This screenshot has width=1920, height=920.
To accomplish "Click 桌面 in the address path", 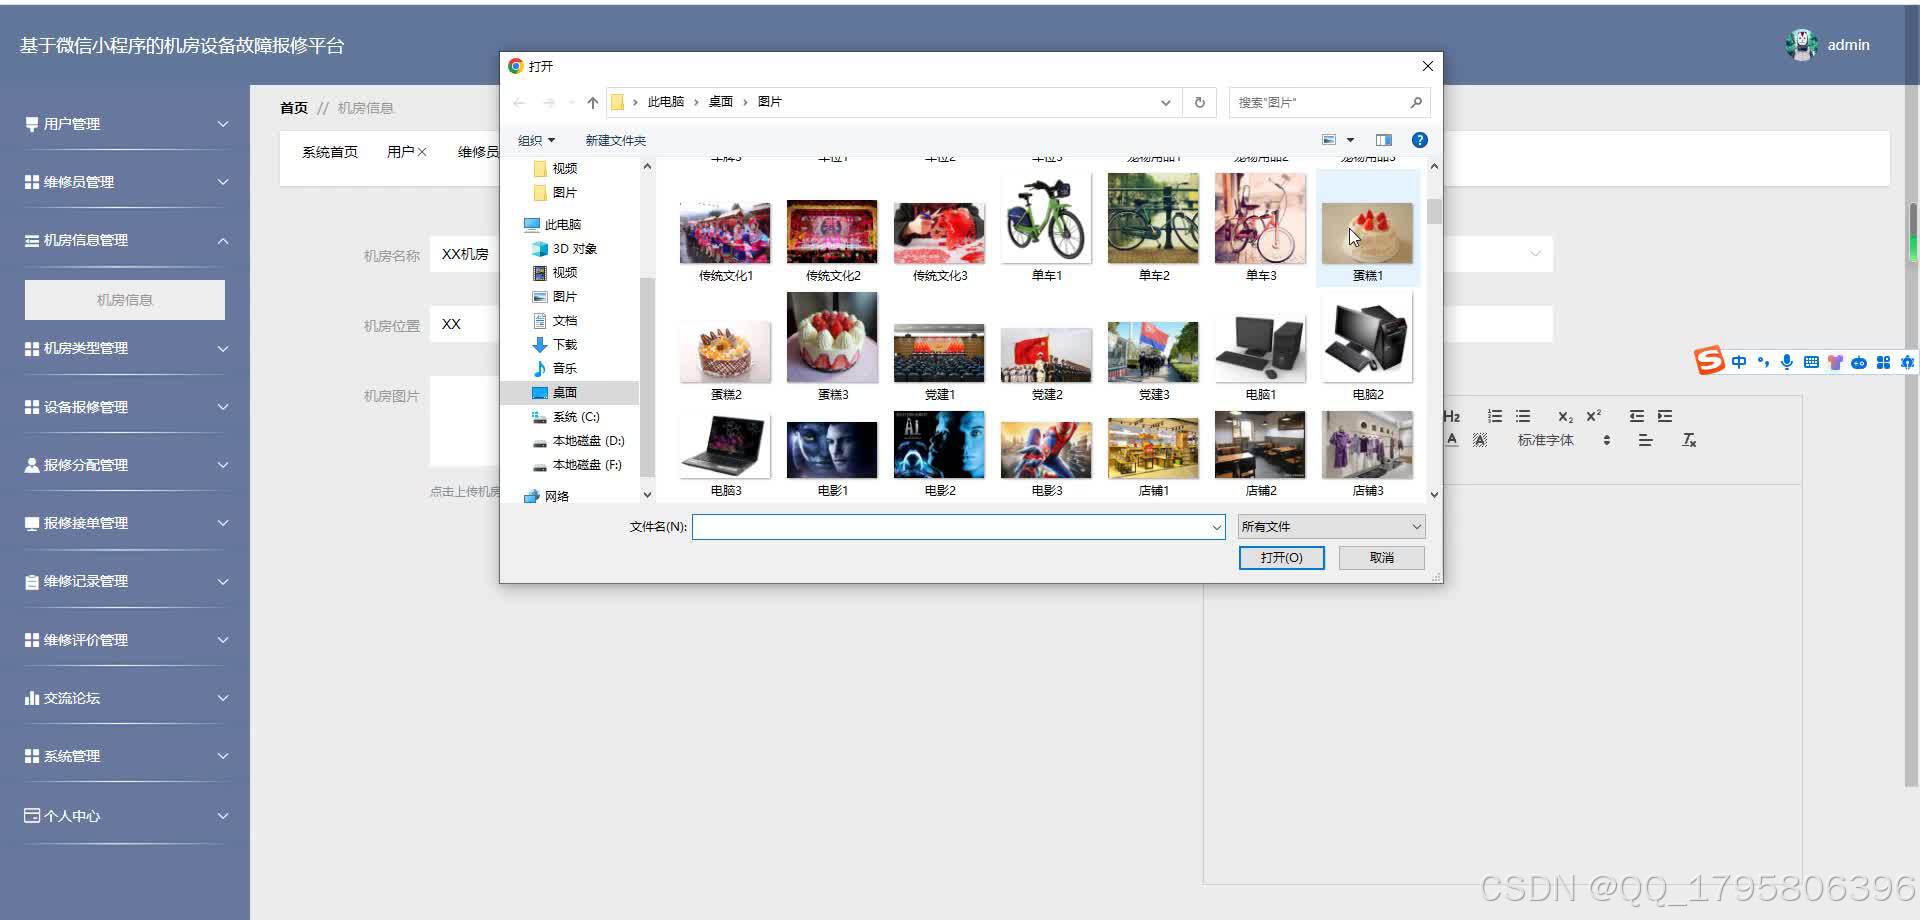I will tap(720, 102).
